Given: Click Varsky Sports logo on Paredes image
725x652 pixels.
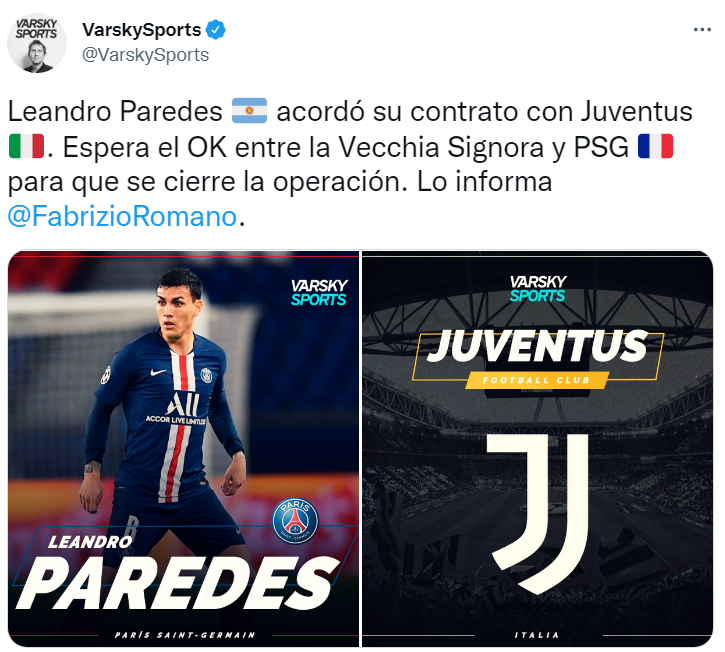Looking at the screenshot, I should [x=319, y=292].
